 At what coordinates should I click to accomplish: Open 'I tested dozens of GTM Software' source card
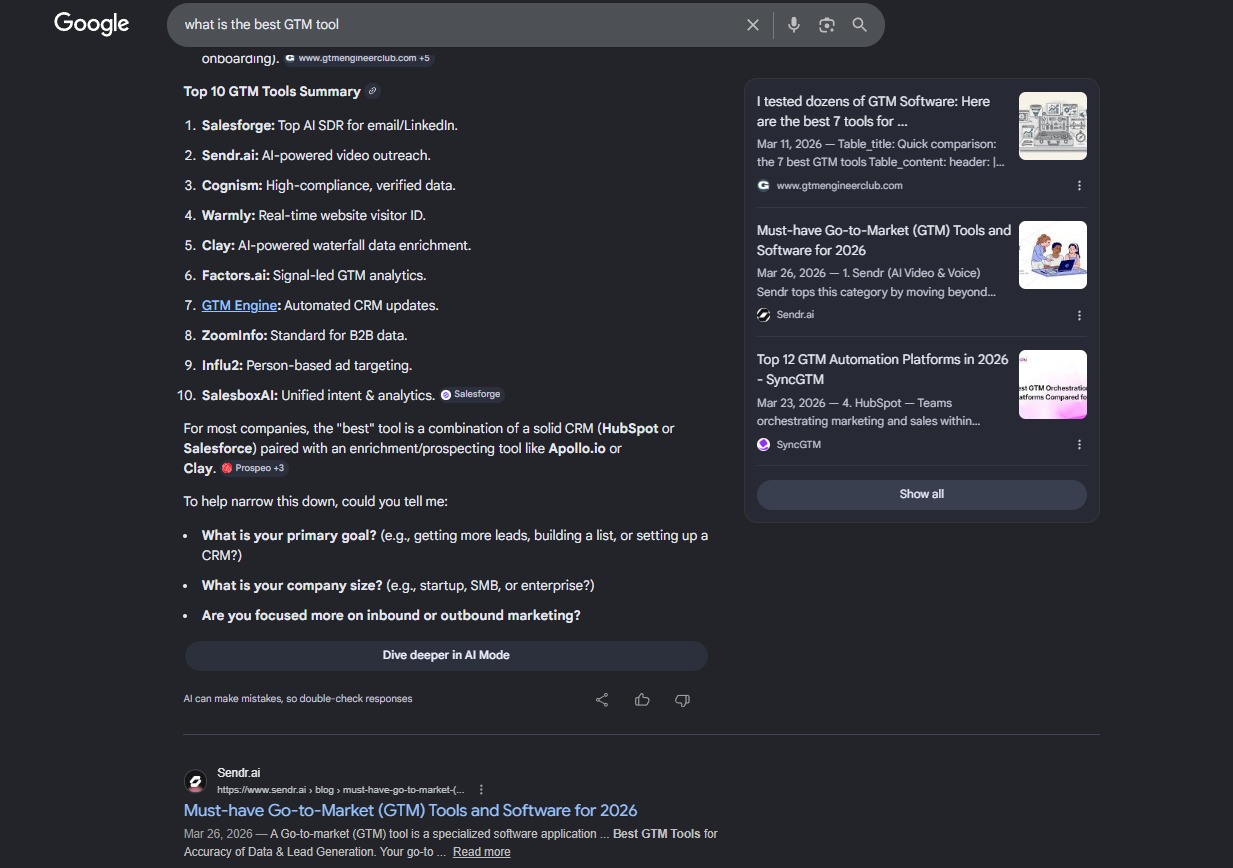click(881, 111)
